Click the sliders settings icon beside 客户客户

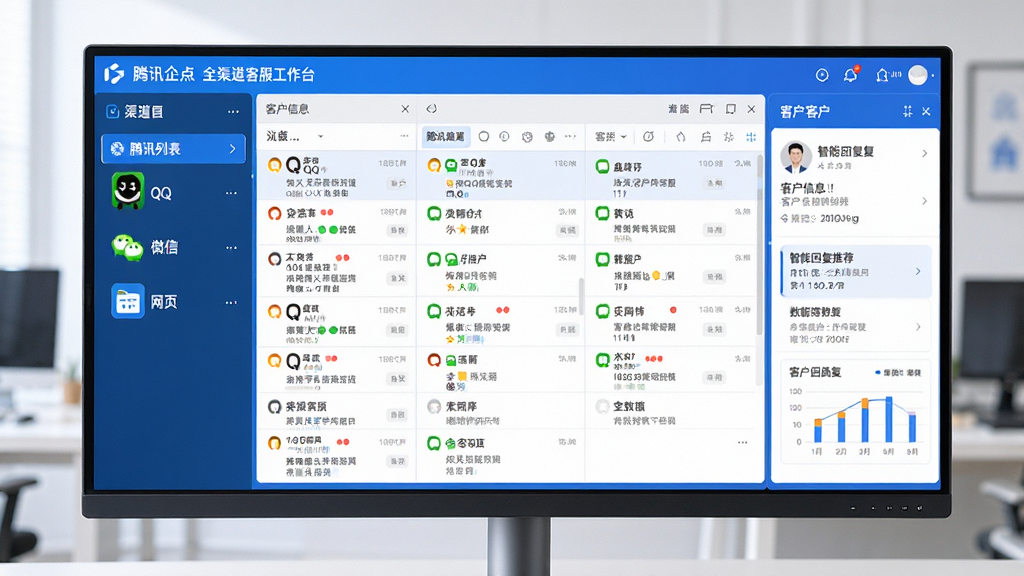tap(908, 112)
